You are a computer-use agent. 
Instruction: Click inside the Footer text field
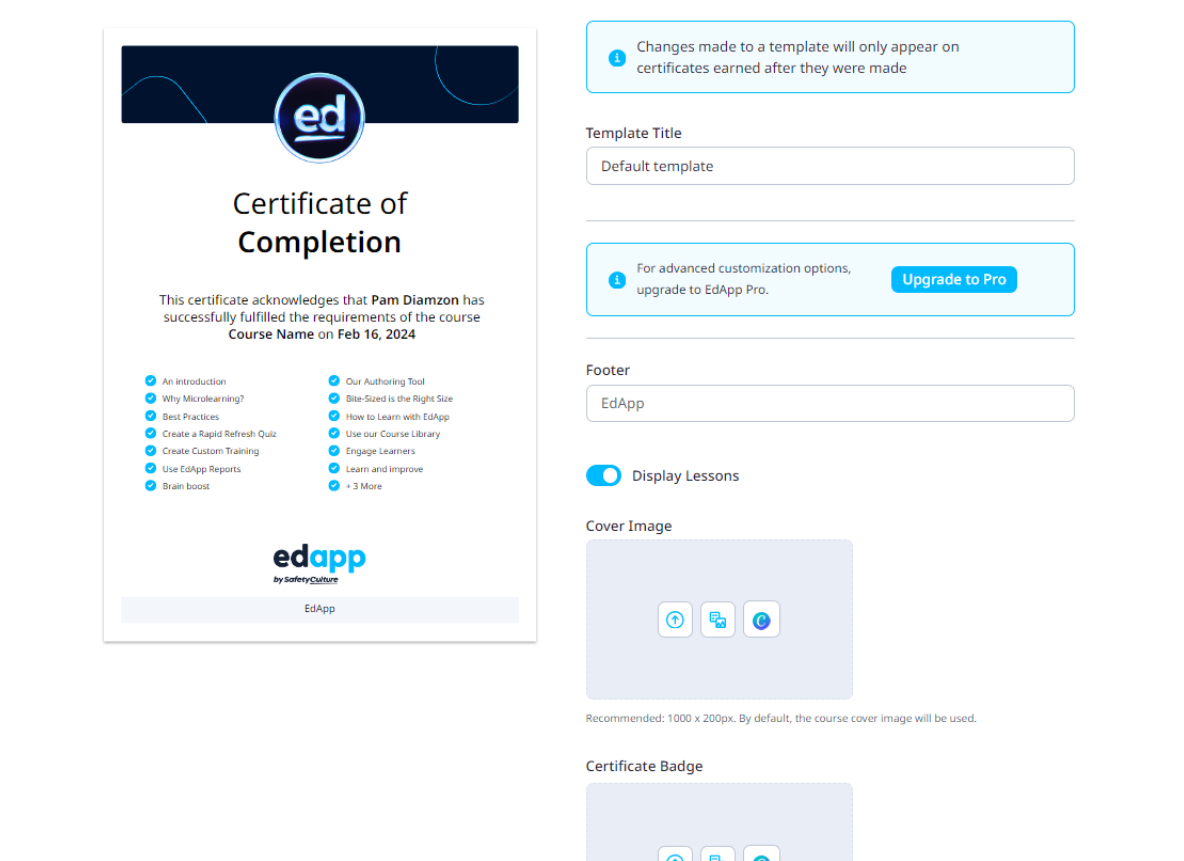830,403
